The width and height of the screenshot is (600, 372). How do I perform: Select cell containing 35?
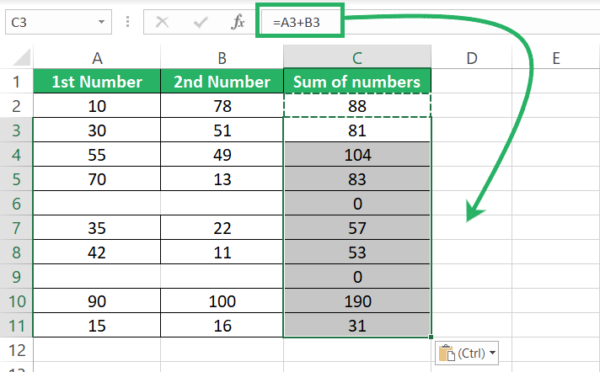point(97,228)
